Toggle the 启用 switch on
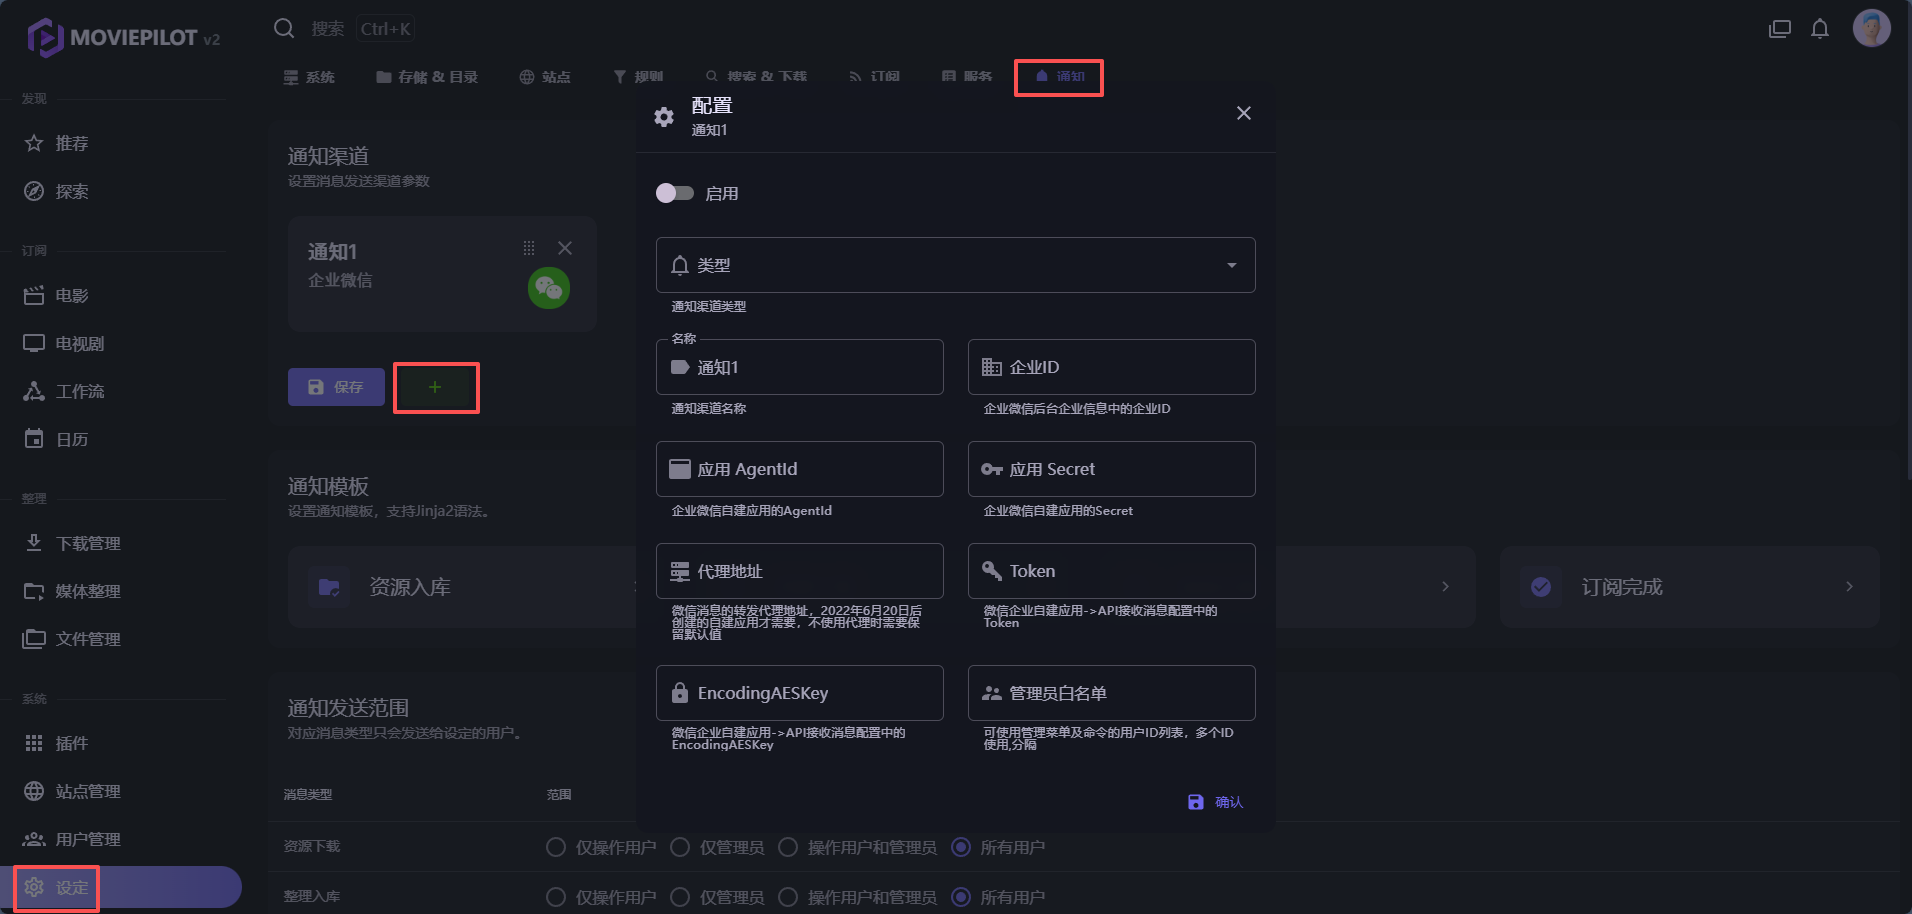1912x914 pixels. pos(675,193)
